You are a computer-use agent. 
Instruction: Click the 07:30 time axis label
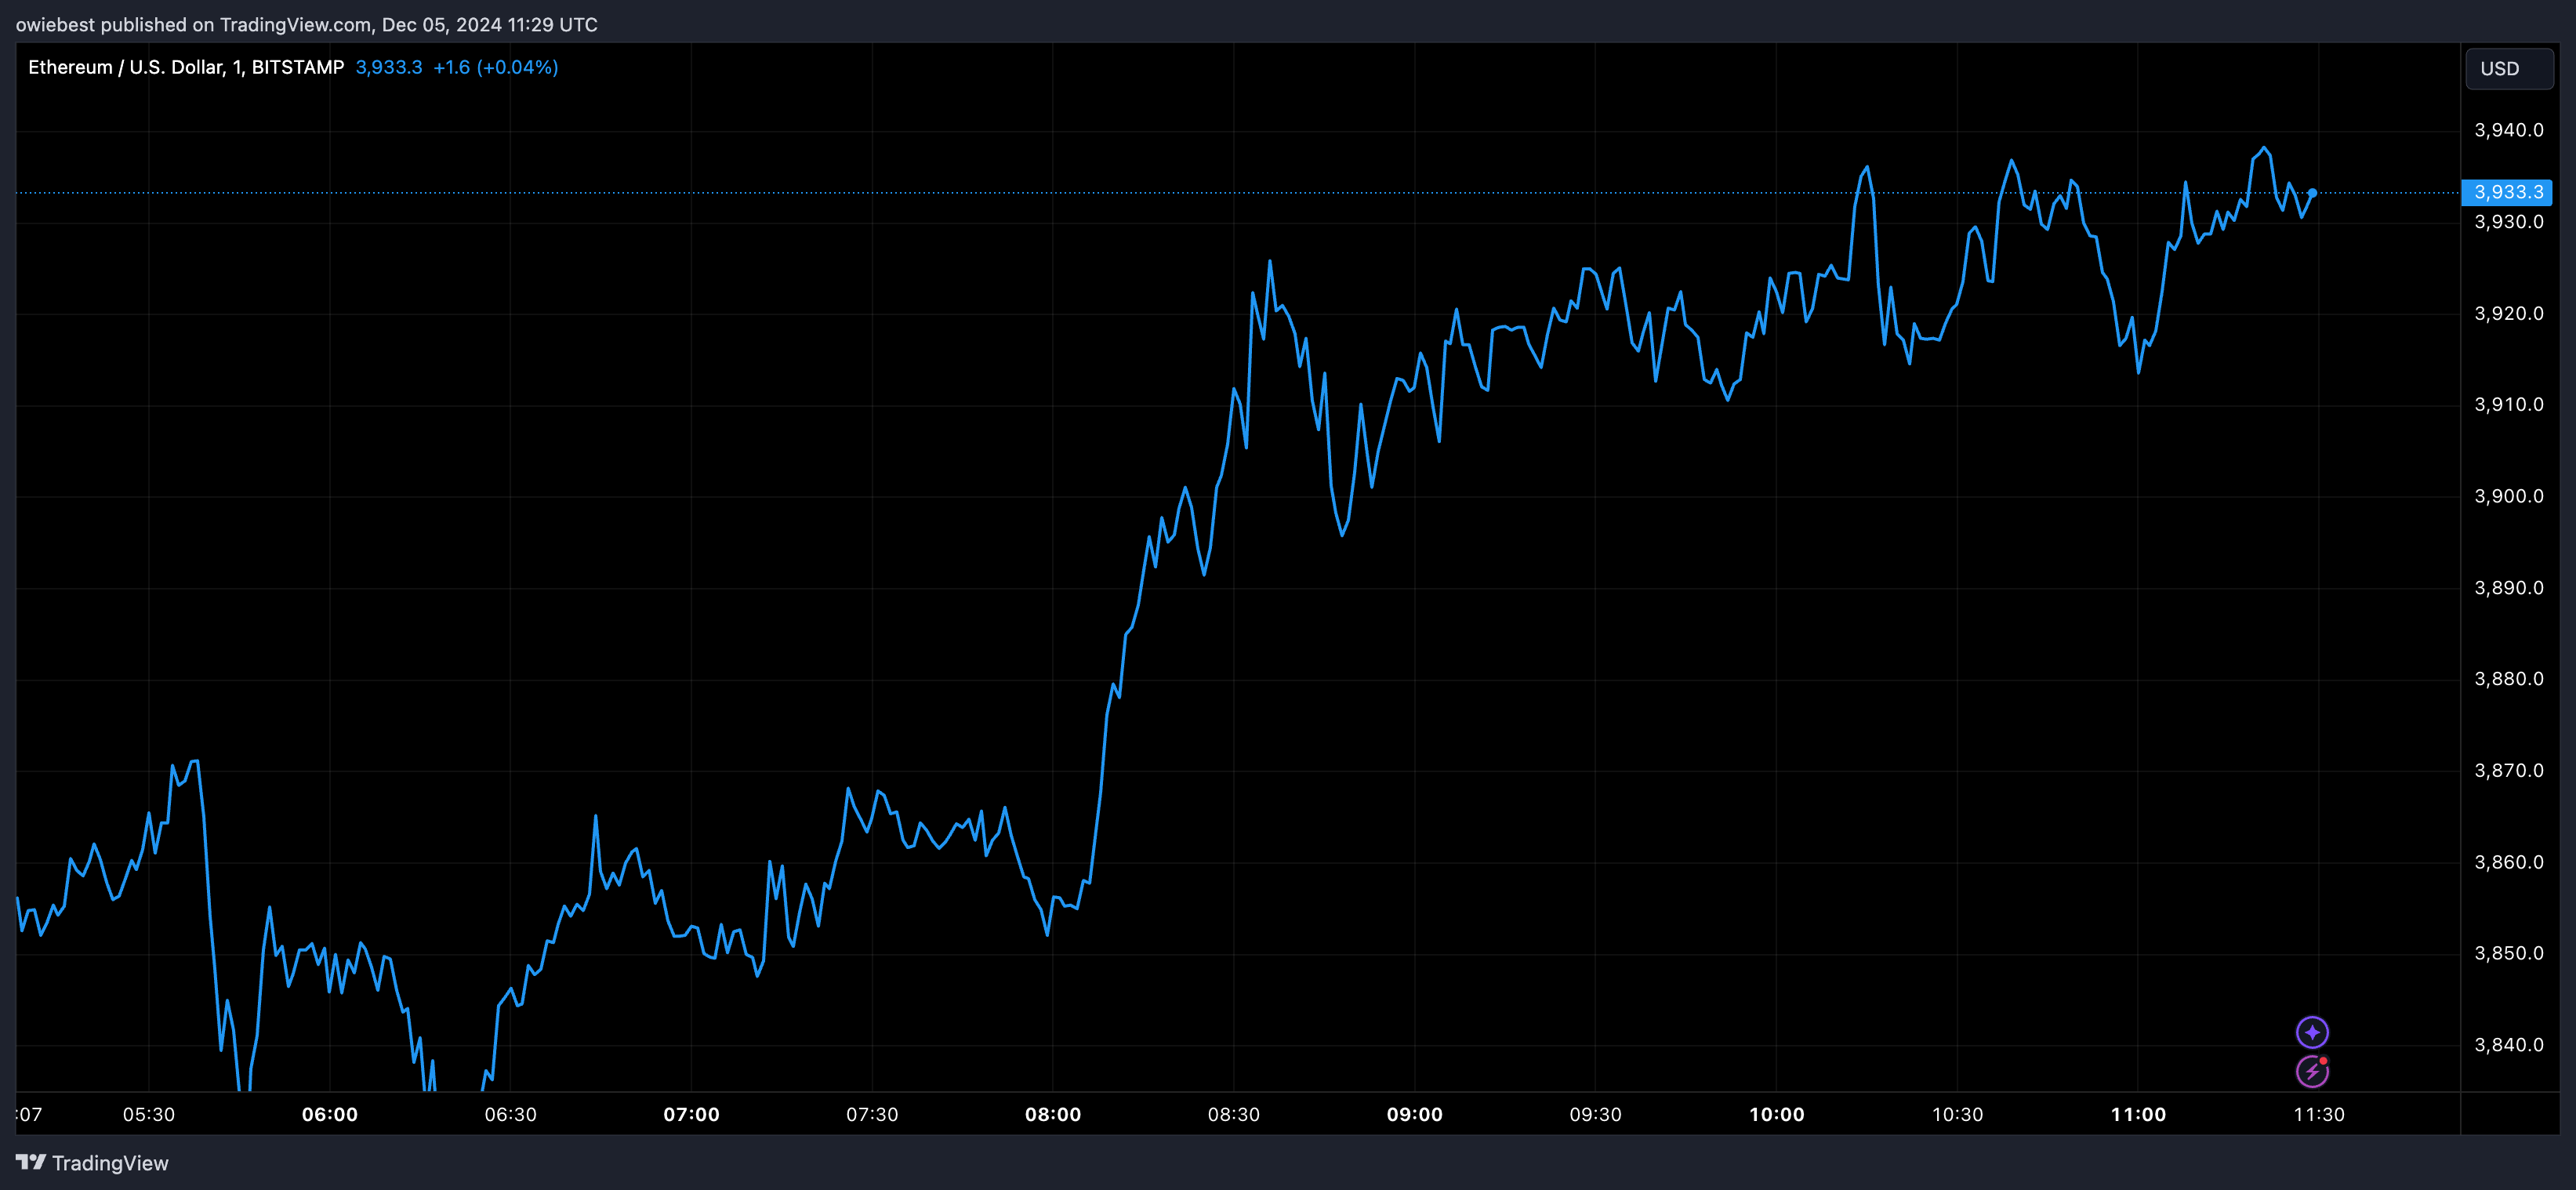coord(872,1115)
